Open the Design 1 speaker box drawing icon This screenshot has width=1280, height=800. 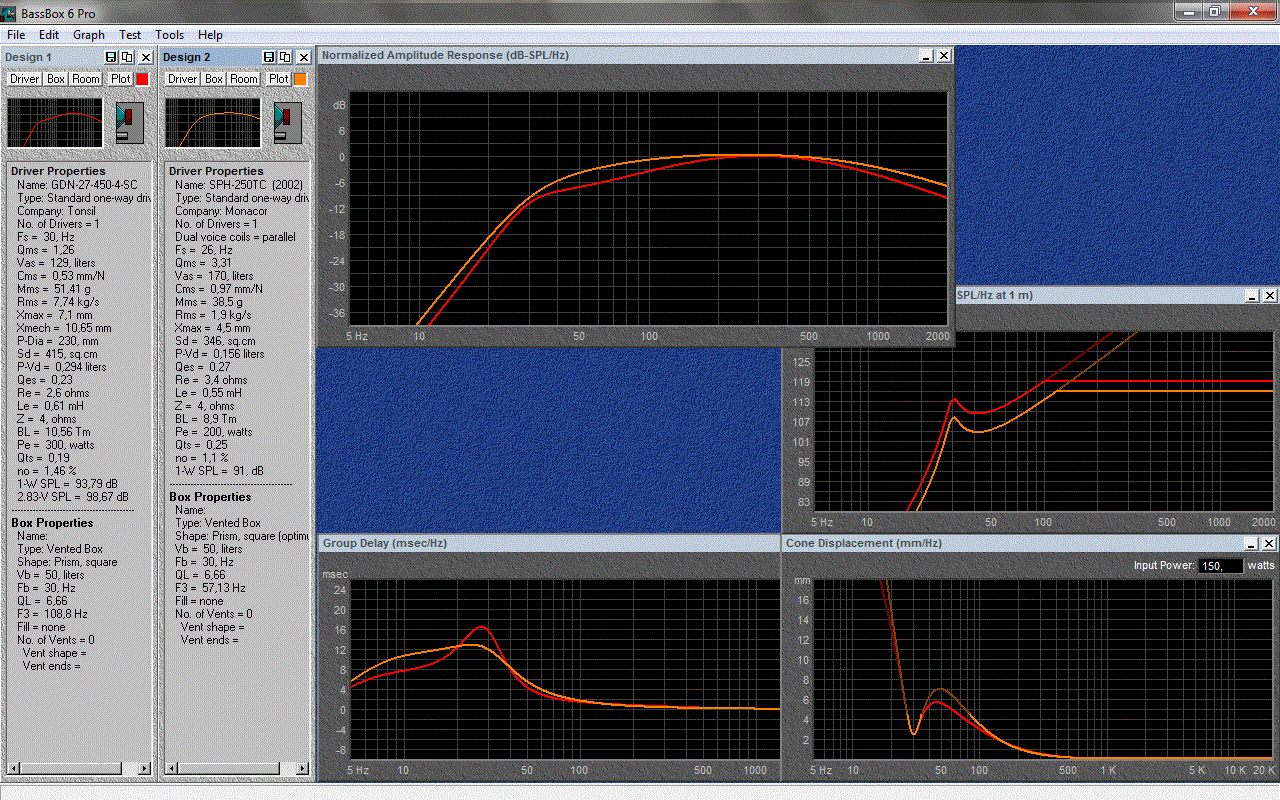tap(130, 122)
